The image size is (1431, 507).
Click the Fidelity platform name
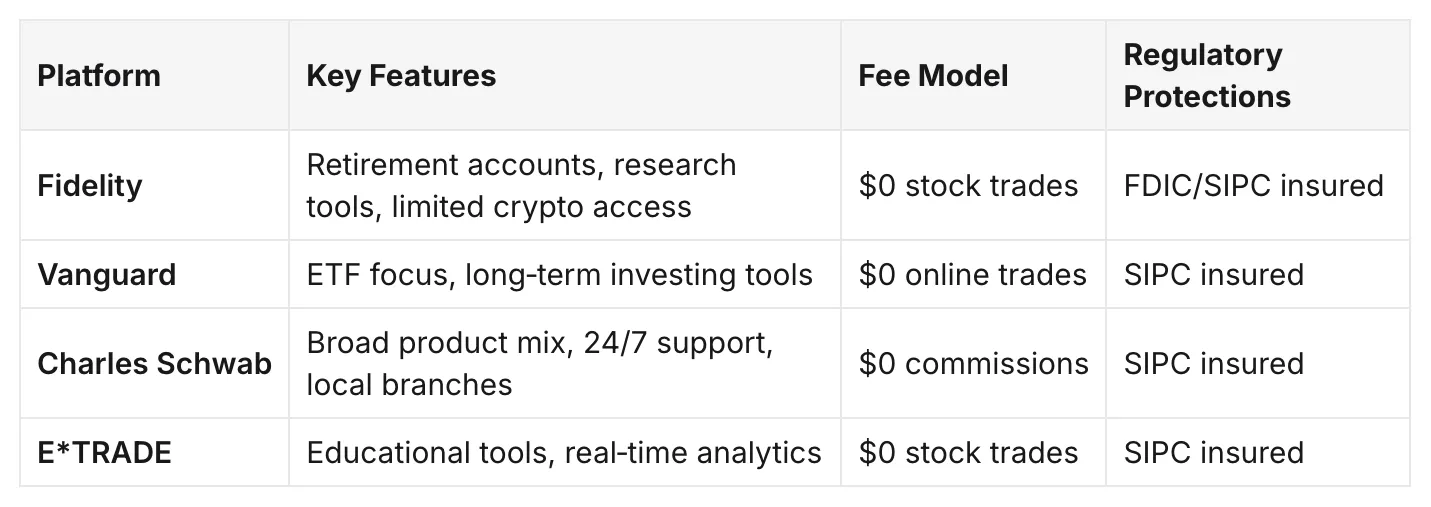click(x=90, y=186)
